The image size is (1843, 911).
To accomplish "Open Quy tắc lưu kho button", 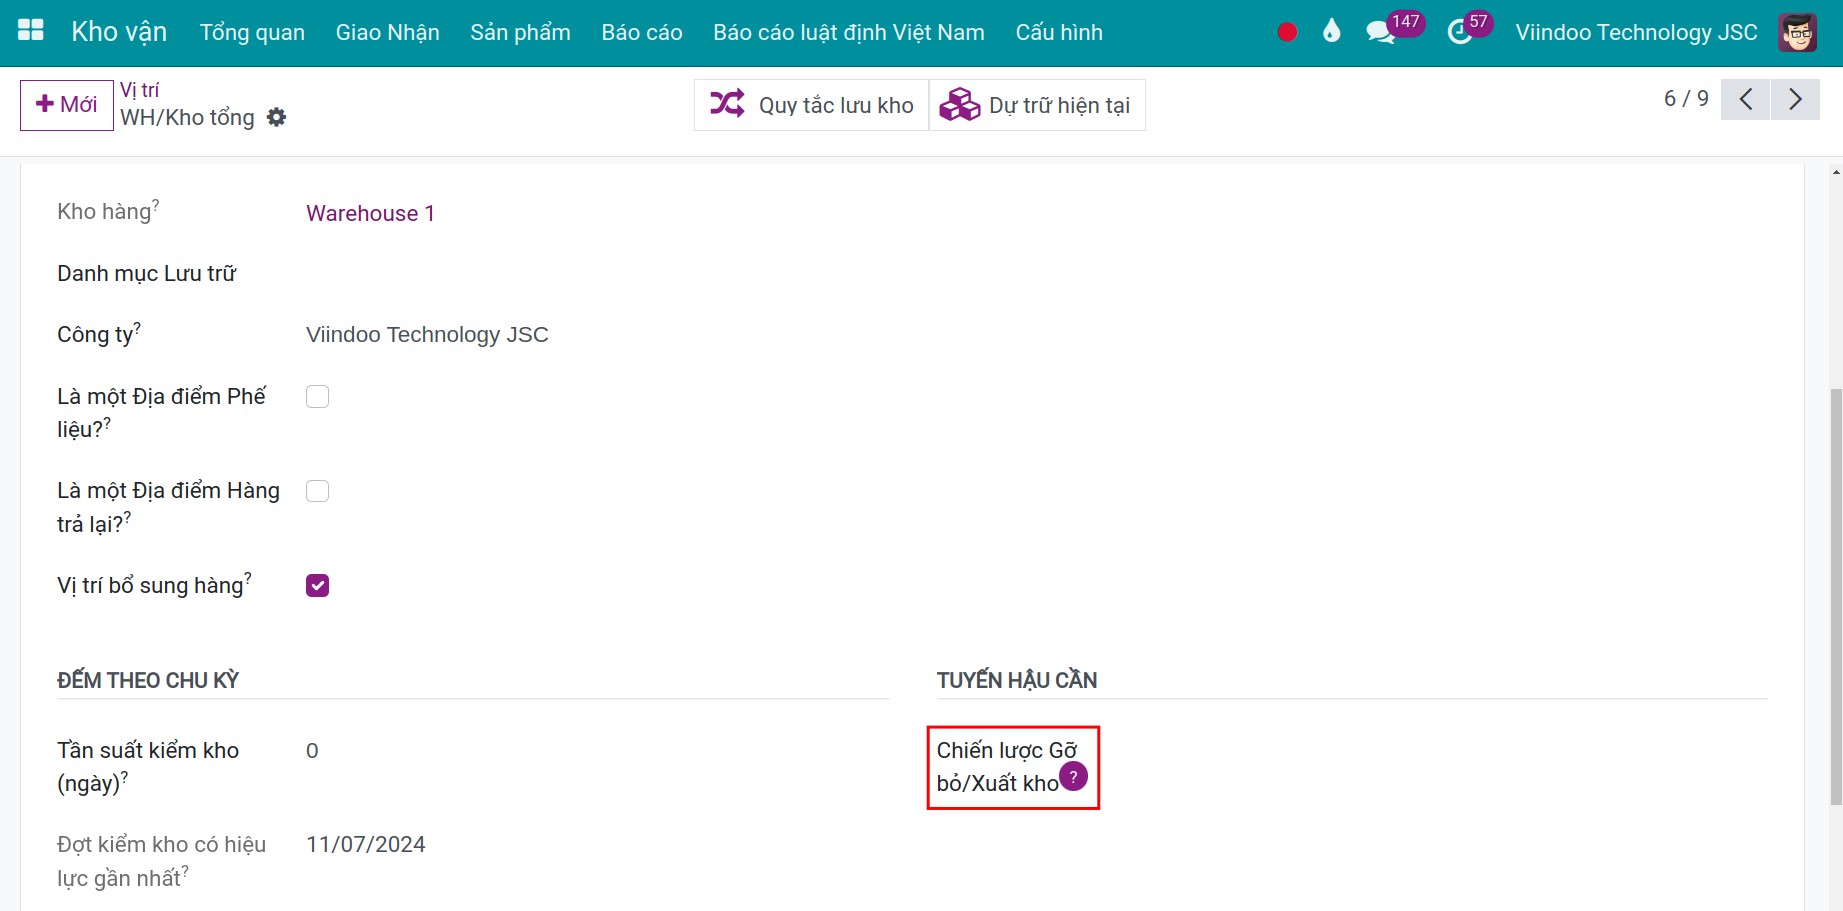I will click(811, 105).
